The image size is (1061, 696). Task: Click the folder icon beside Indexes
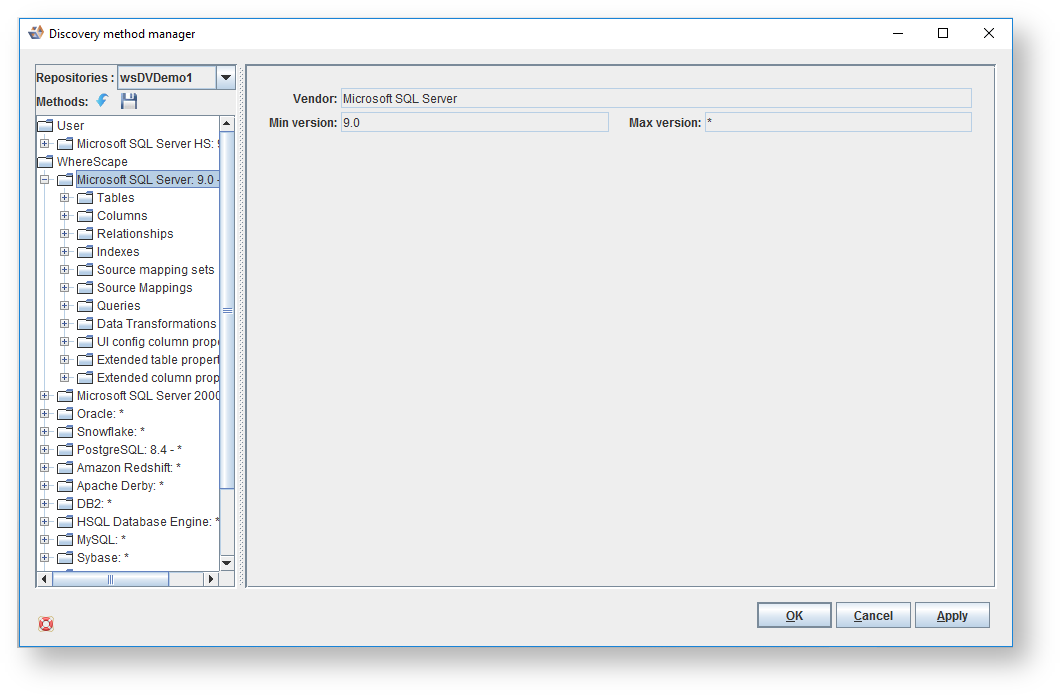[x=85, y=252]
